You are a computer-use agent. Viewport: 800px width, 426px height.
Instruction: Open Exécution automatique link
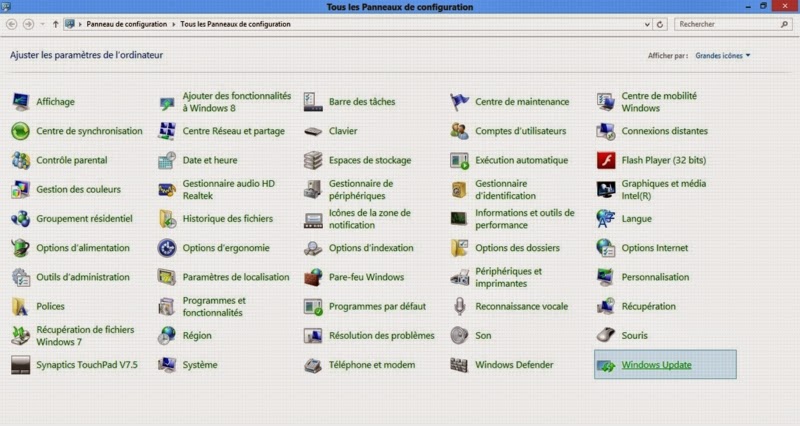coord(521,160)
